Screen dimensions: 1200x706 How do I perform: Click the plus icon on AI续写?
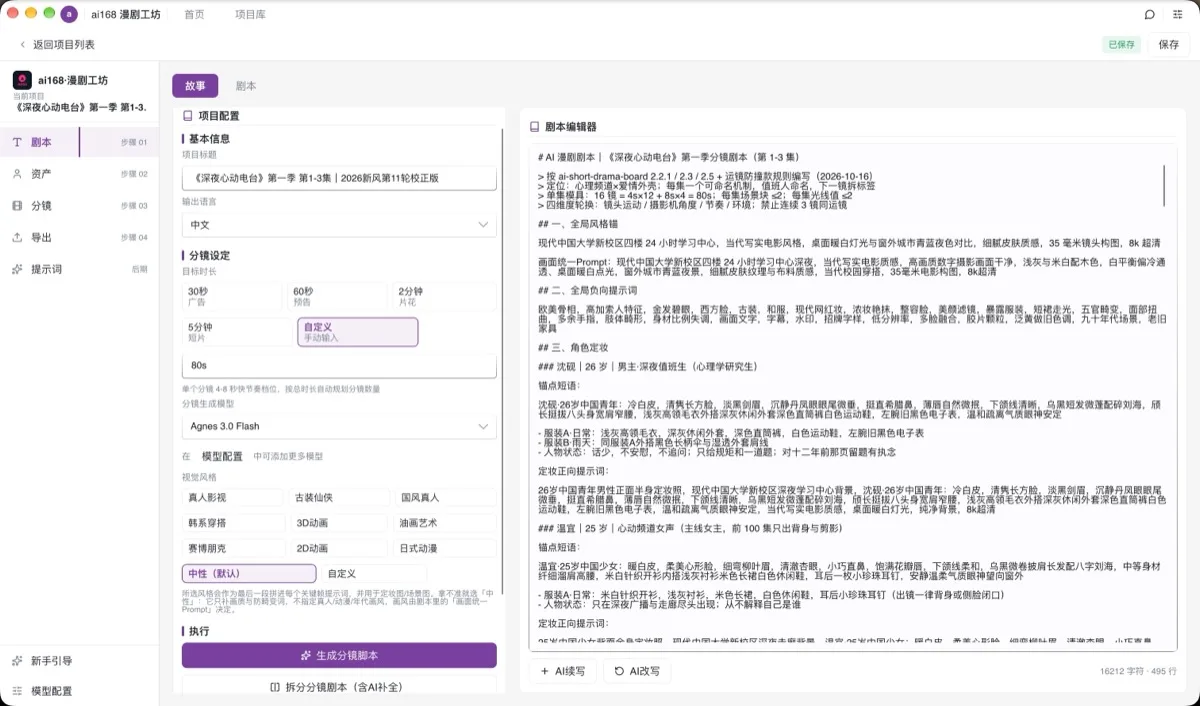click(x=545, y=671)
